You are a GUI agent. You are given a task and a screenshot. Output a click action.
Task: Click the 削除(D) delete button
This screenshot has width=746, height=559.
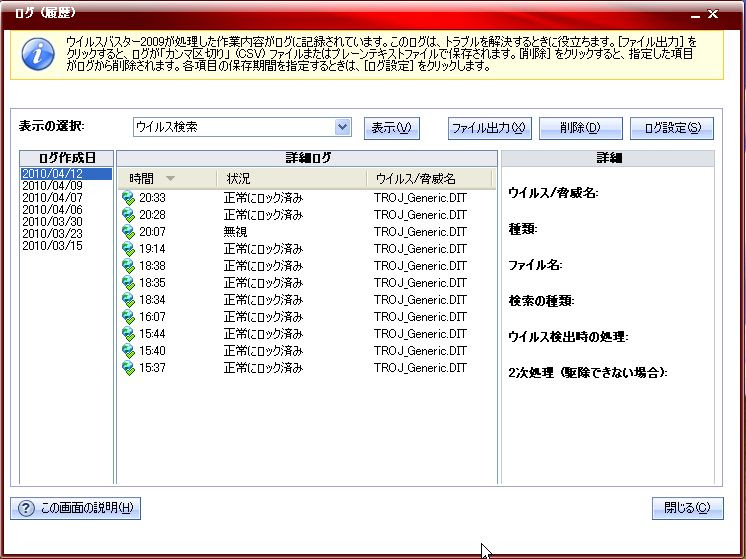580,128
